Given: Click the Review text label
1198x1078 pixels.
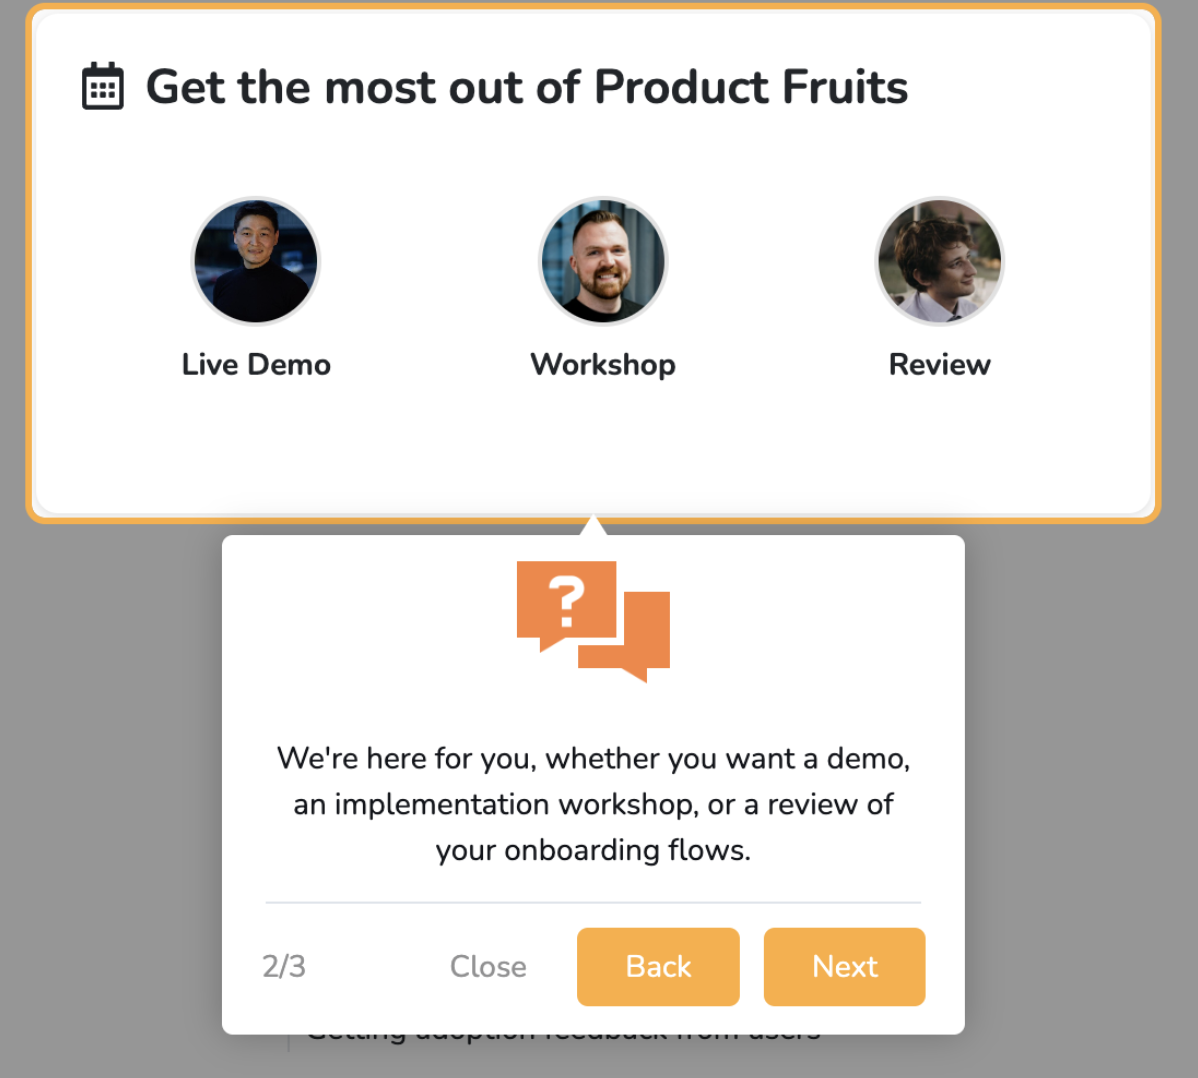Looking at the screenshot, I should [940, 364].
